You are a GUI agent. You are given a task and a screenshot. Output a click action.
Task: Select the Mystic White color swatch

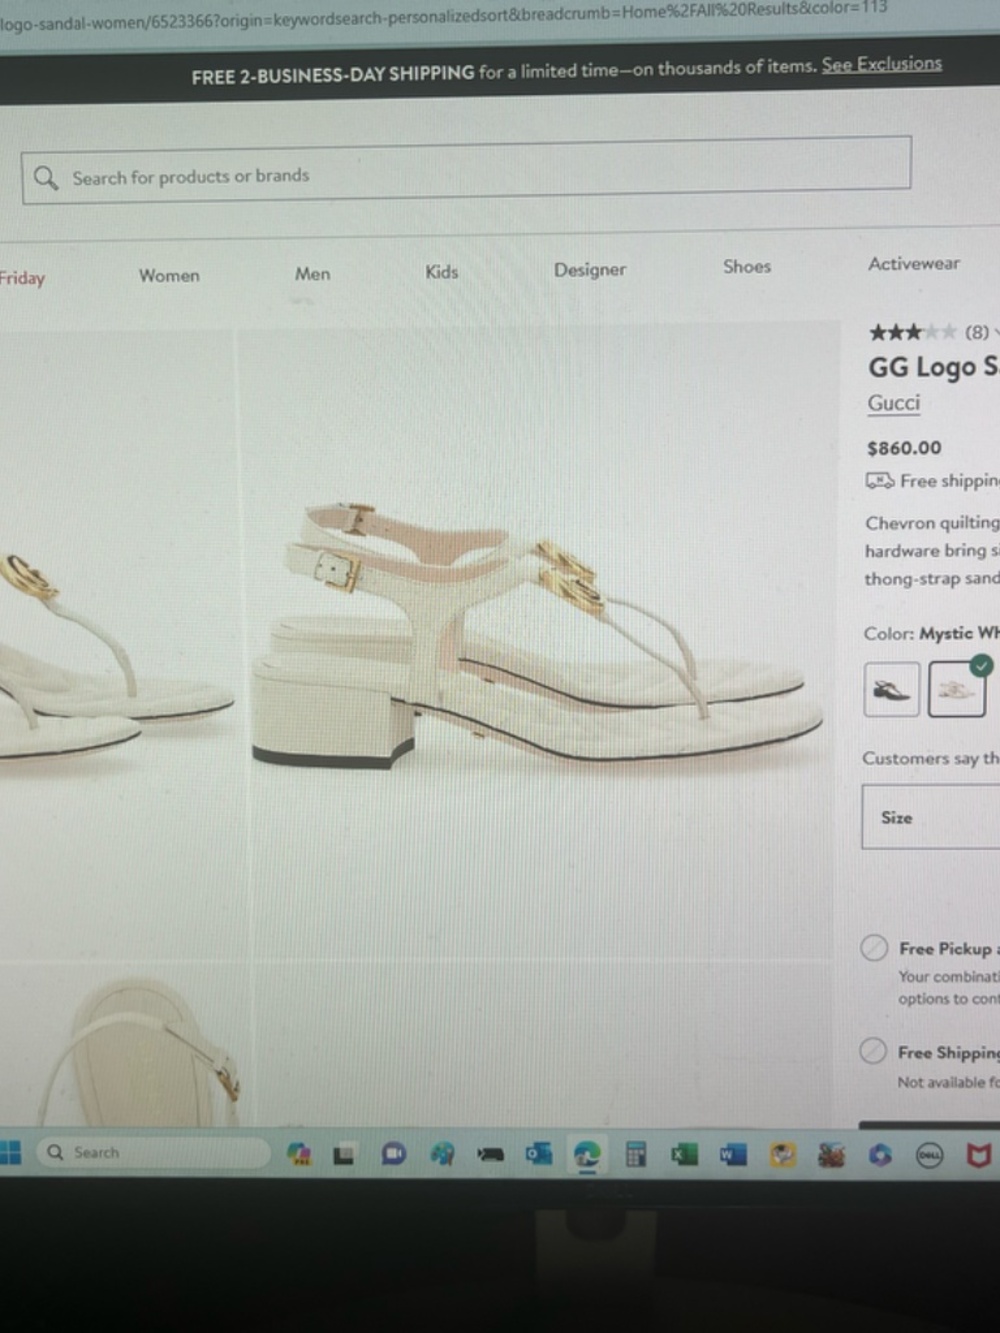point(958,688)
